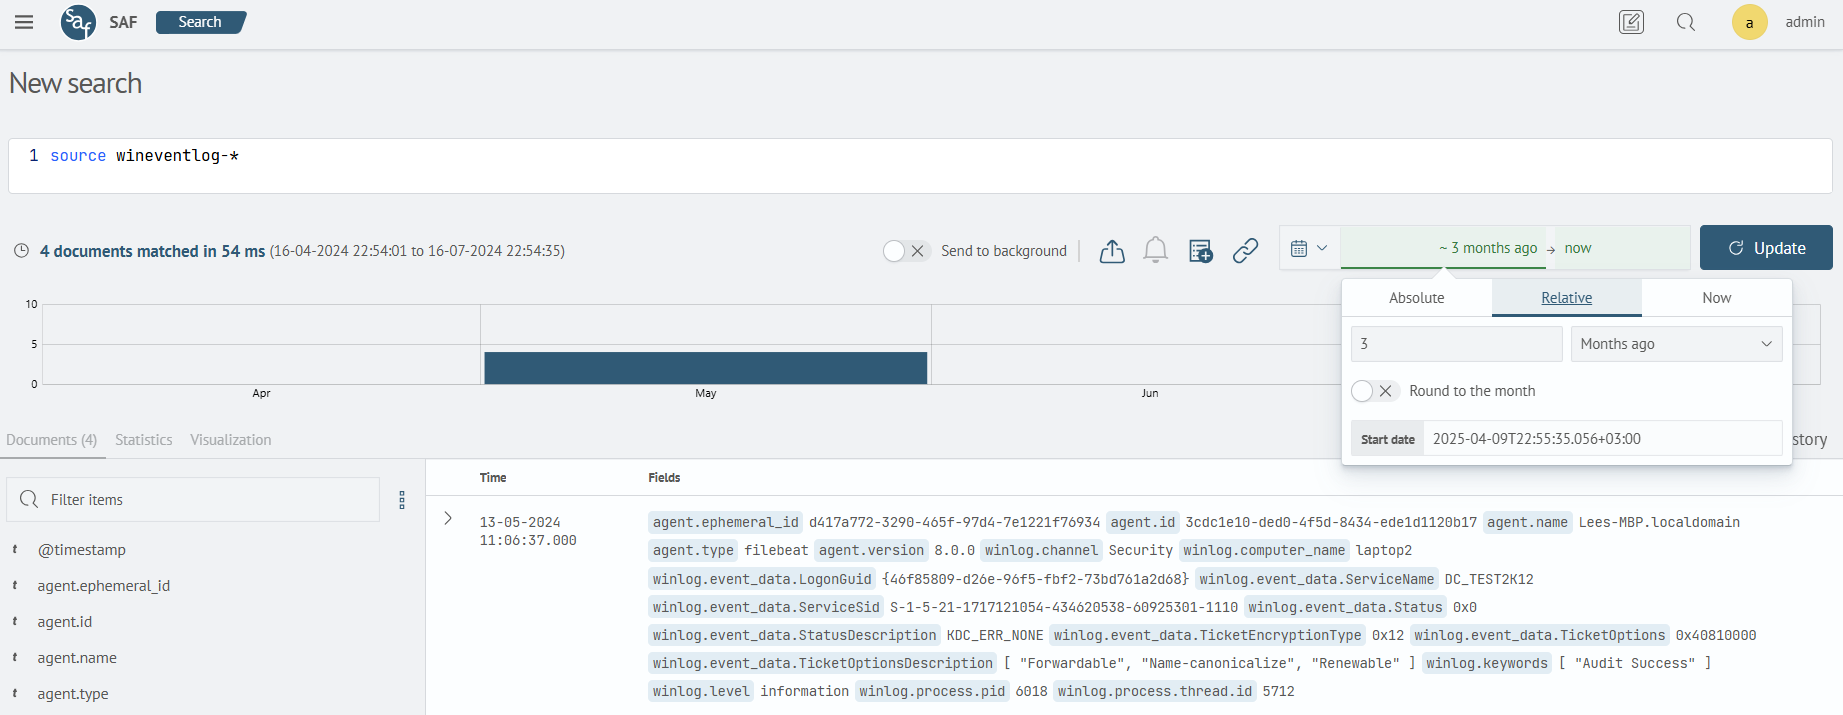The width and height of the screenshot is (1843, 715).
Task: Toggle Send to background switch
Action: [x=907, y=251]
